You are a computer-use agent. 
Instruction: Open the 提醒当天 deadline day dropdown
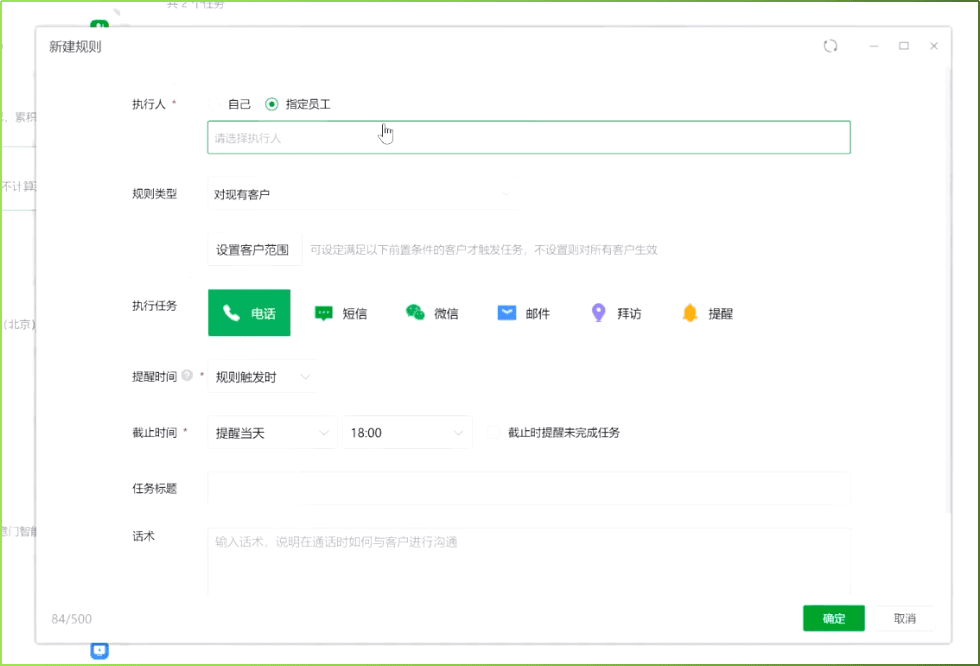(x=271, y=433)
